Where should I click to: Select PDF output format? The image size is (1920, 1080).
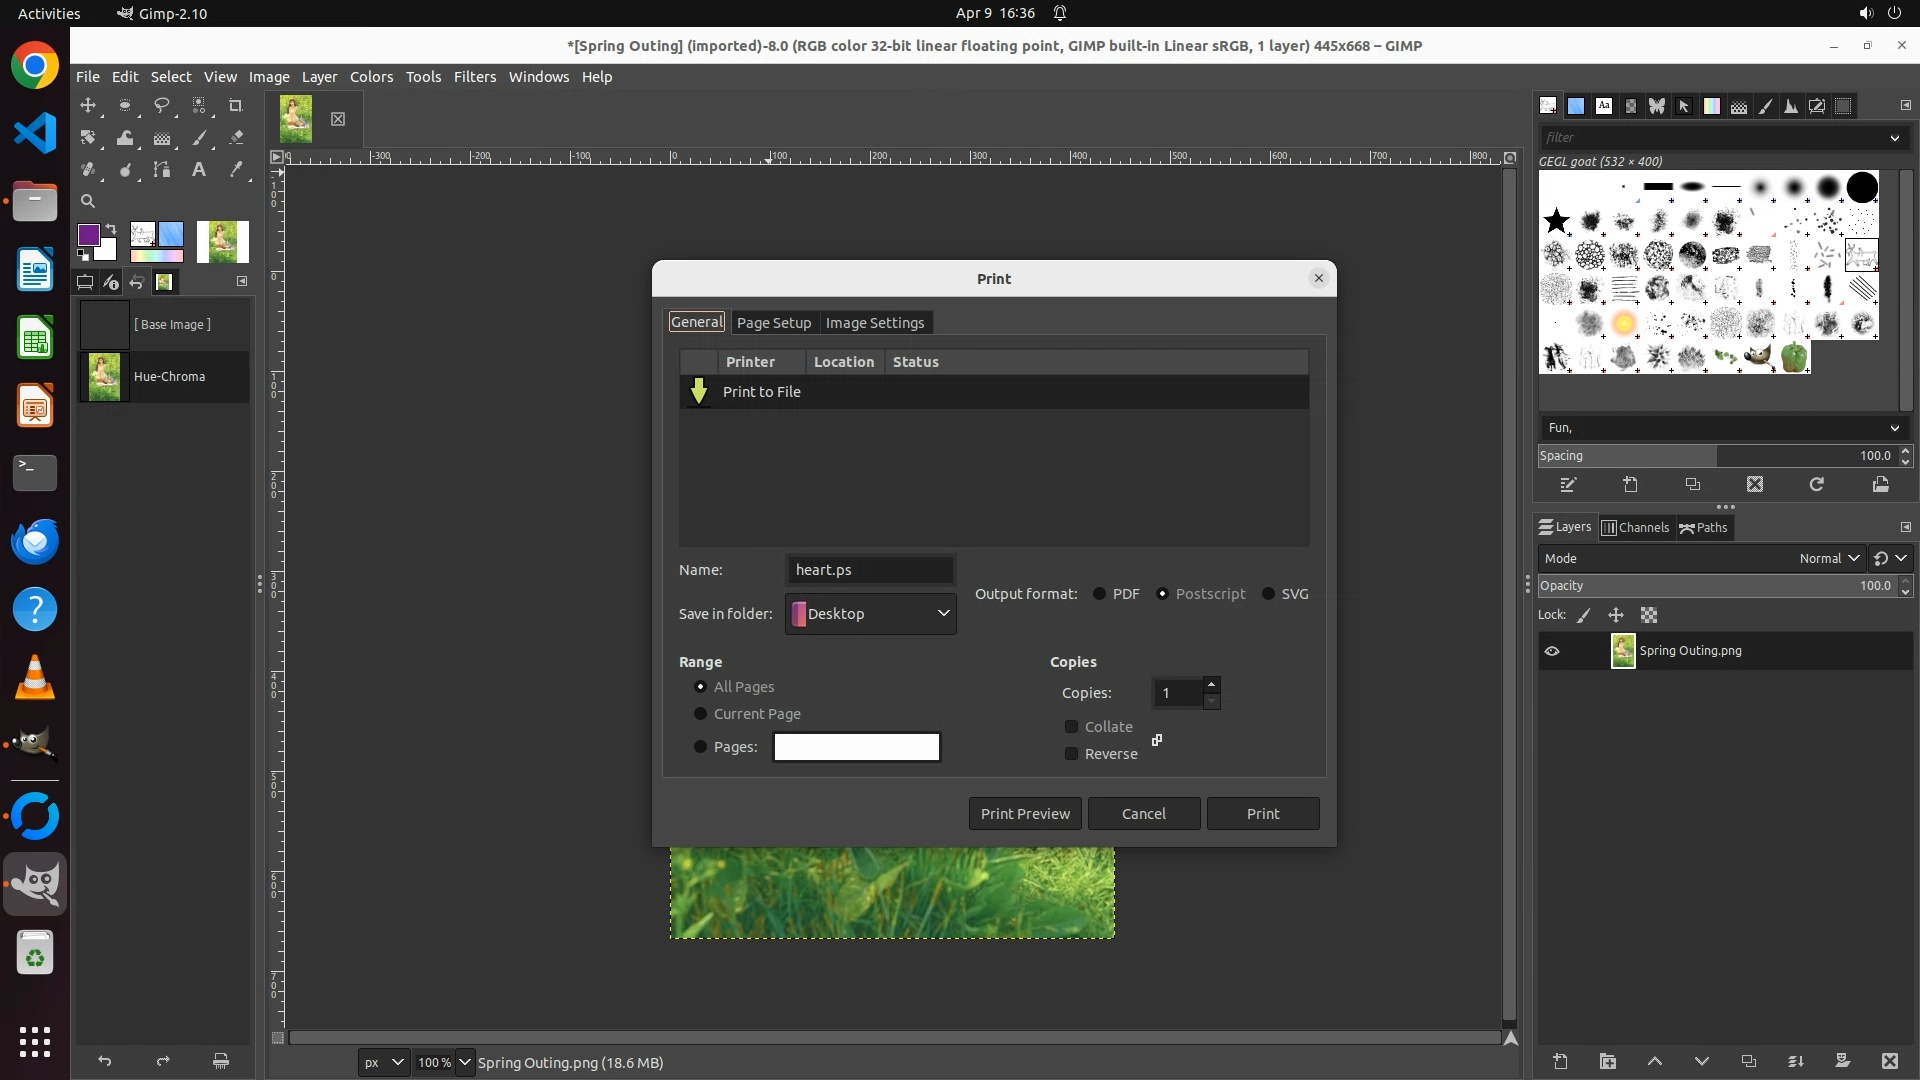[1100, 594]
